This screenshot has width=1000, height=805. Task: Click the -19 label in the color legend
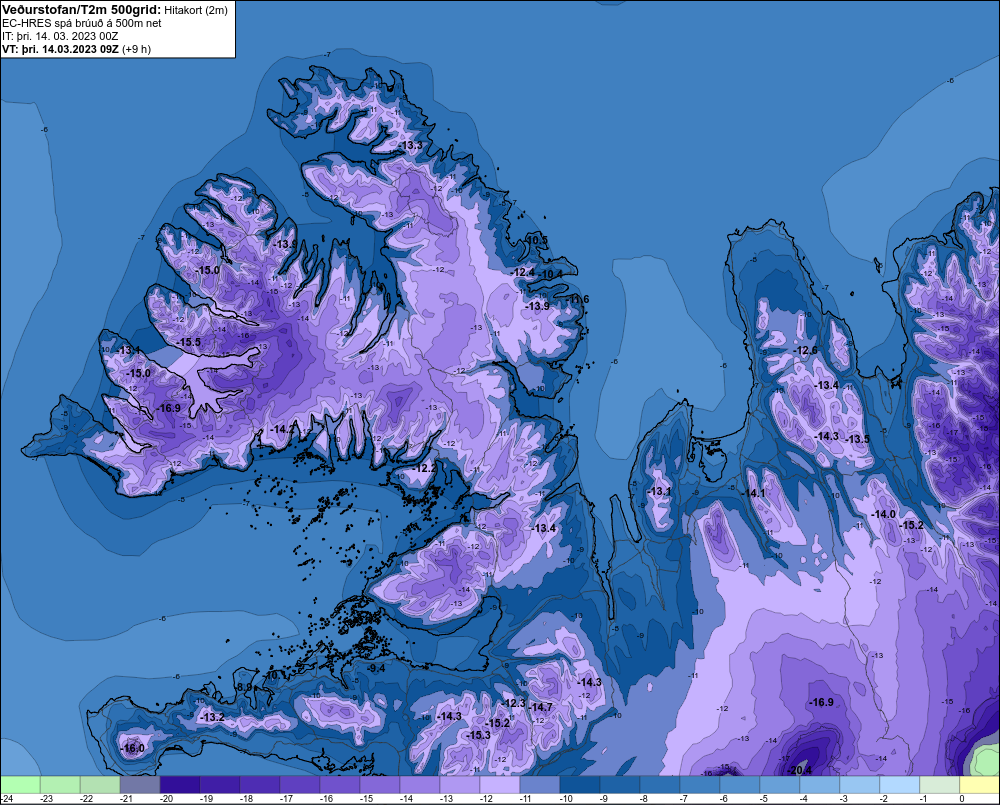[x=207, y=799]
